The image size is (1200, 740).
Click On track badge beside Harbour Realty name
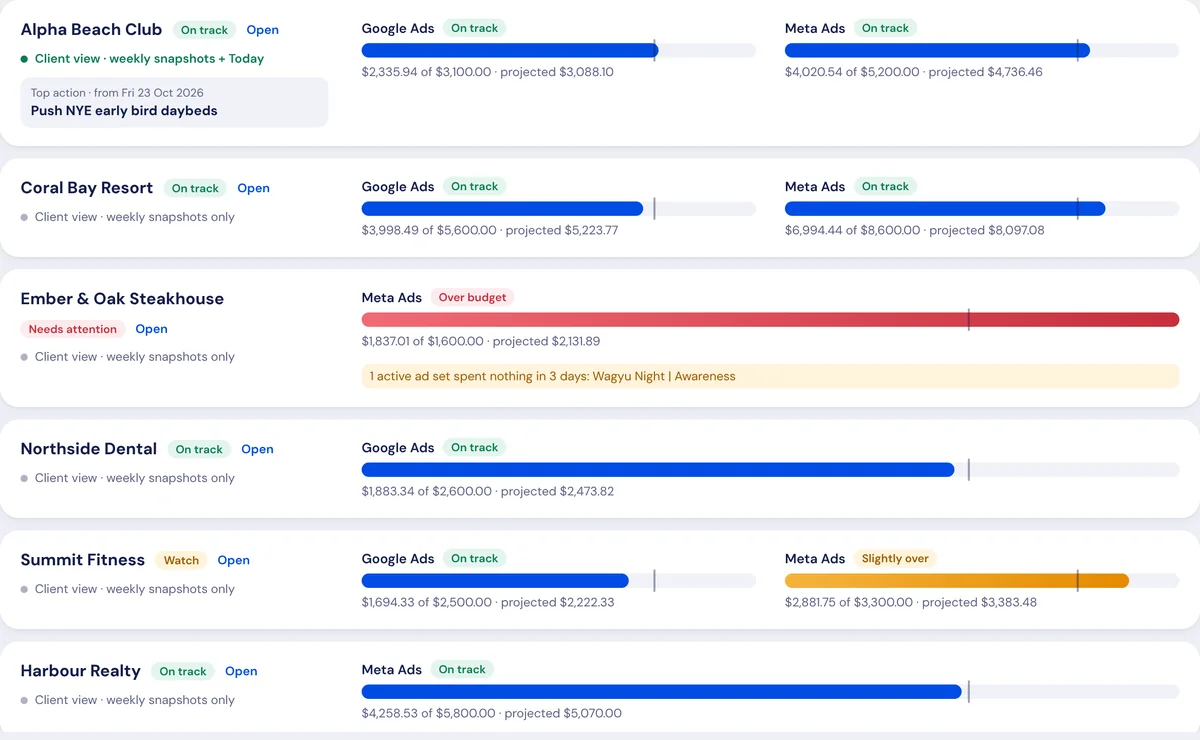[183, 671]
